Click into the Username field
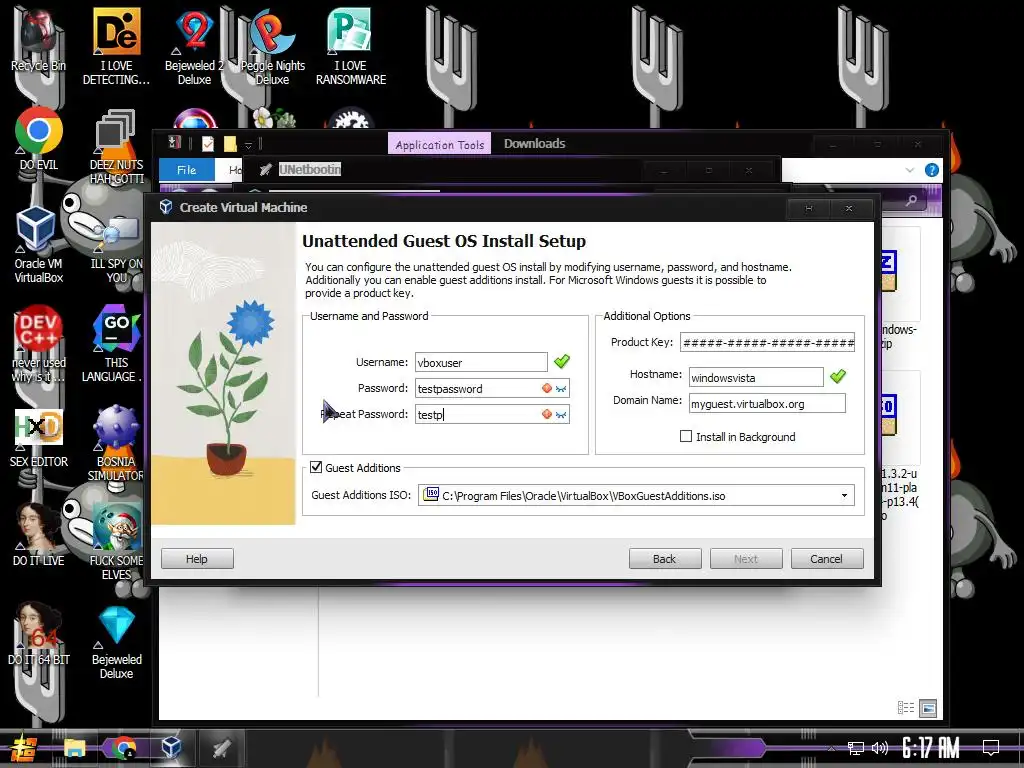Viewport: 1024px width, 768px height. 481,362
